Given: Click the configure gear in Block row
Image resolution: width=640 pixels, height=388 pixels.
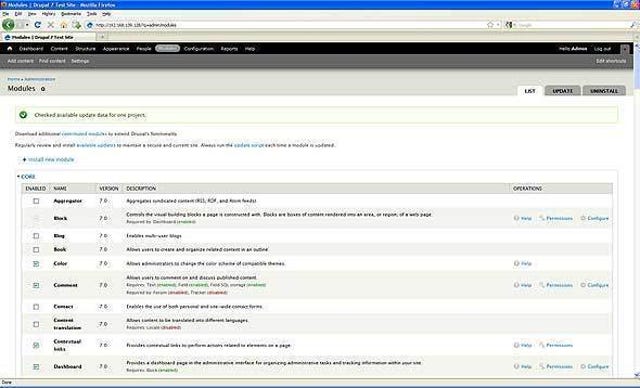Looking at the screenshot, I should point(583,218).
